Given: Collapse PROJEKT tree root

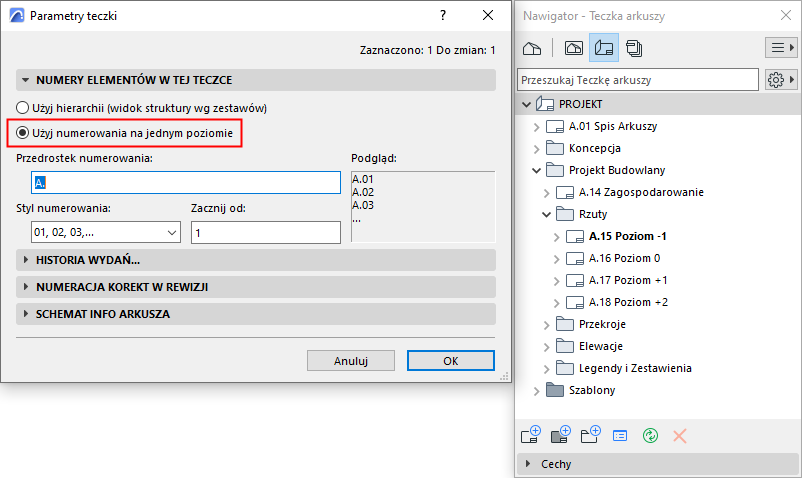Looking at the screenshot, I should pos(526,104).
